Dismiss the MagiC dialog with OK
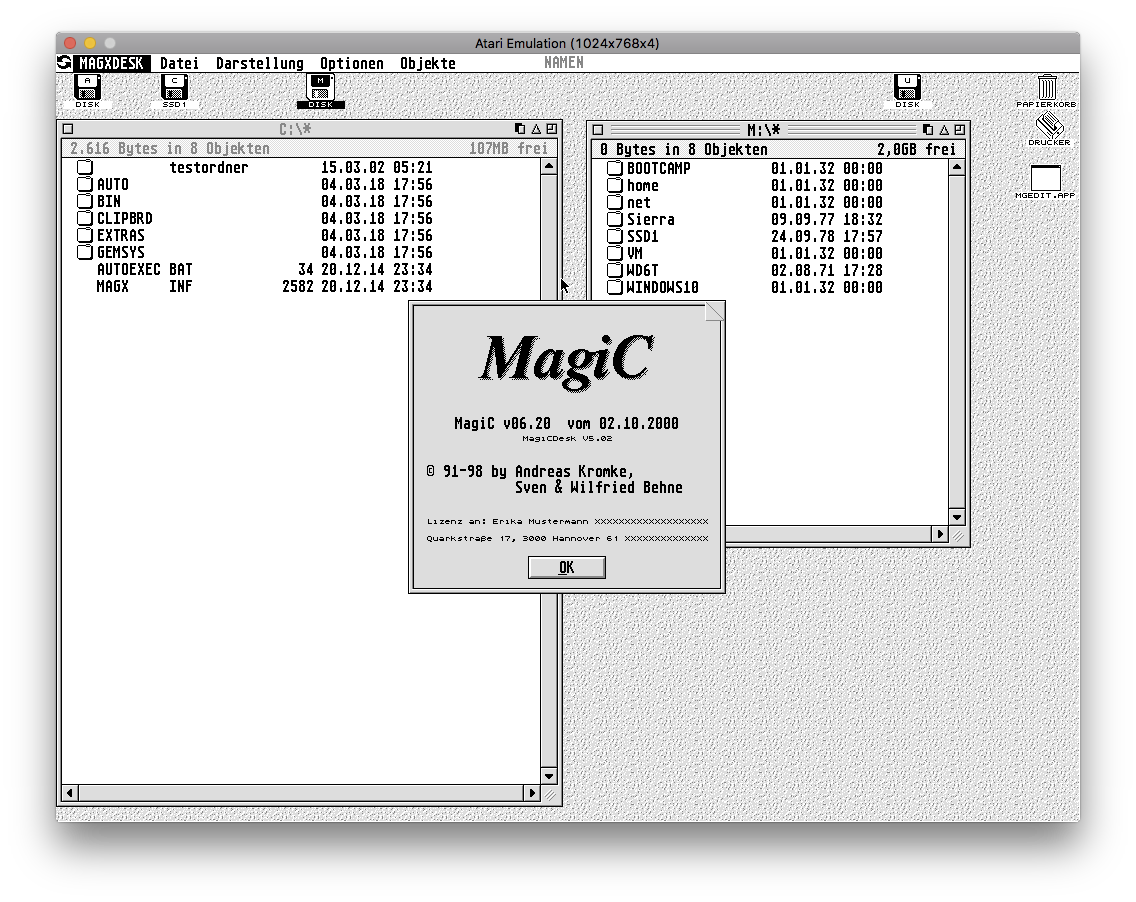This screenshot has height=902, width=1136. 566,567
